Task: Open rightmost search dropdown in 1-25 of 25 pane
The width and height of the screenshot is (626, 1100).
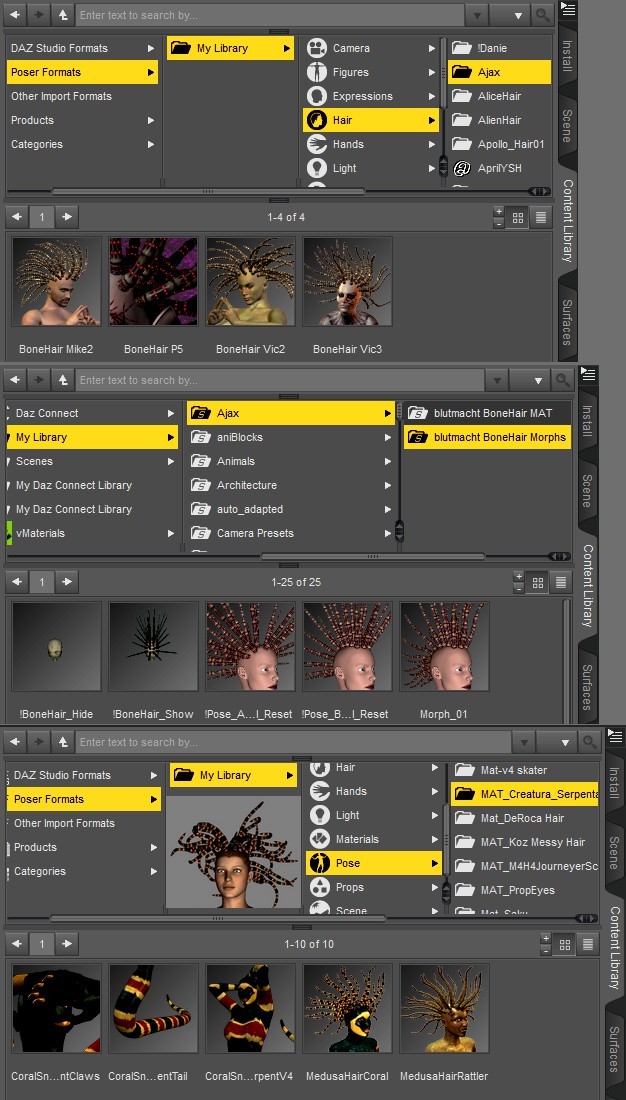Action: tap(538, 380)
